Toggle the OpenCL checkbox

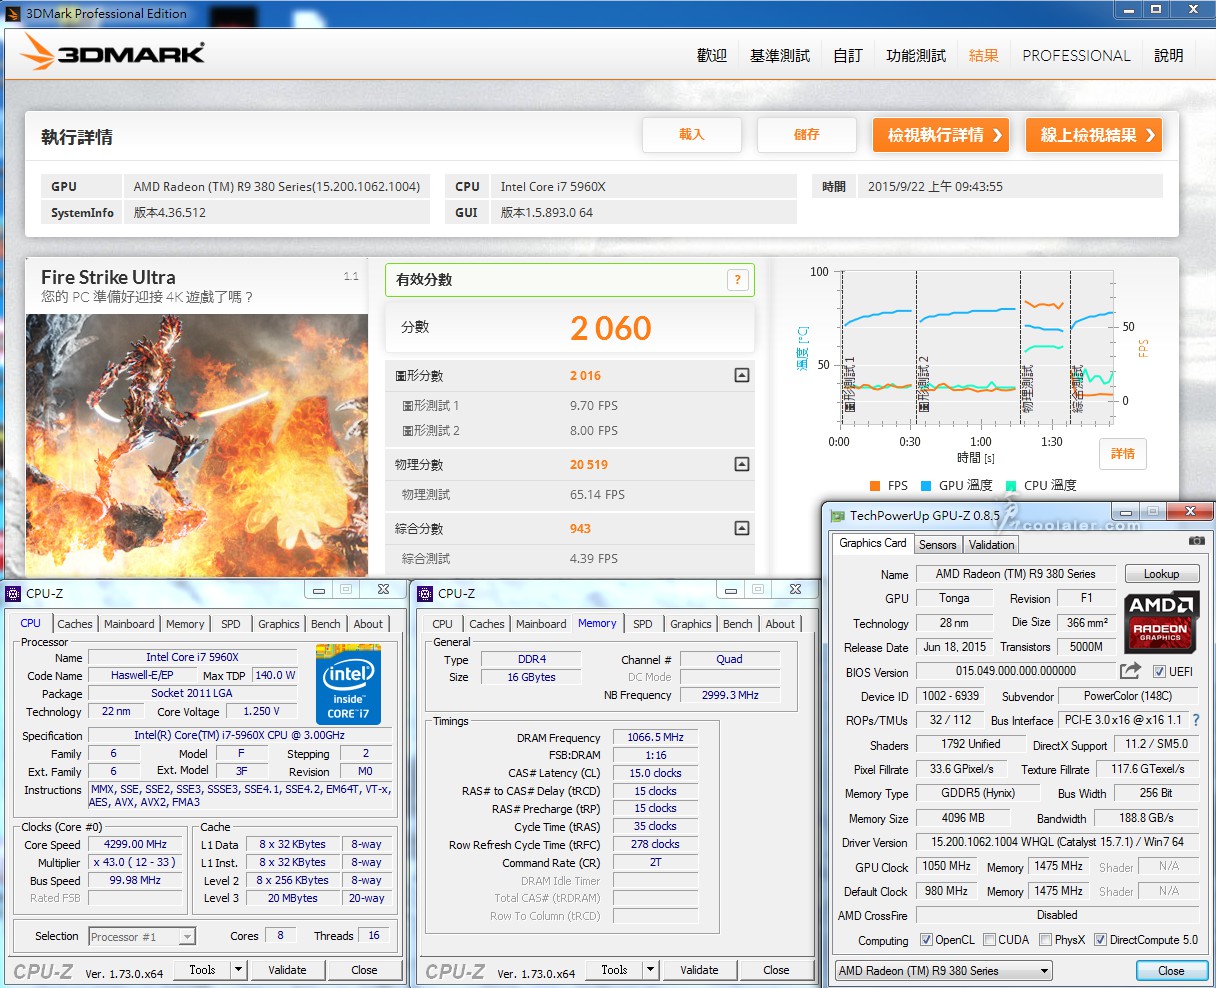coord(925,940)
